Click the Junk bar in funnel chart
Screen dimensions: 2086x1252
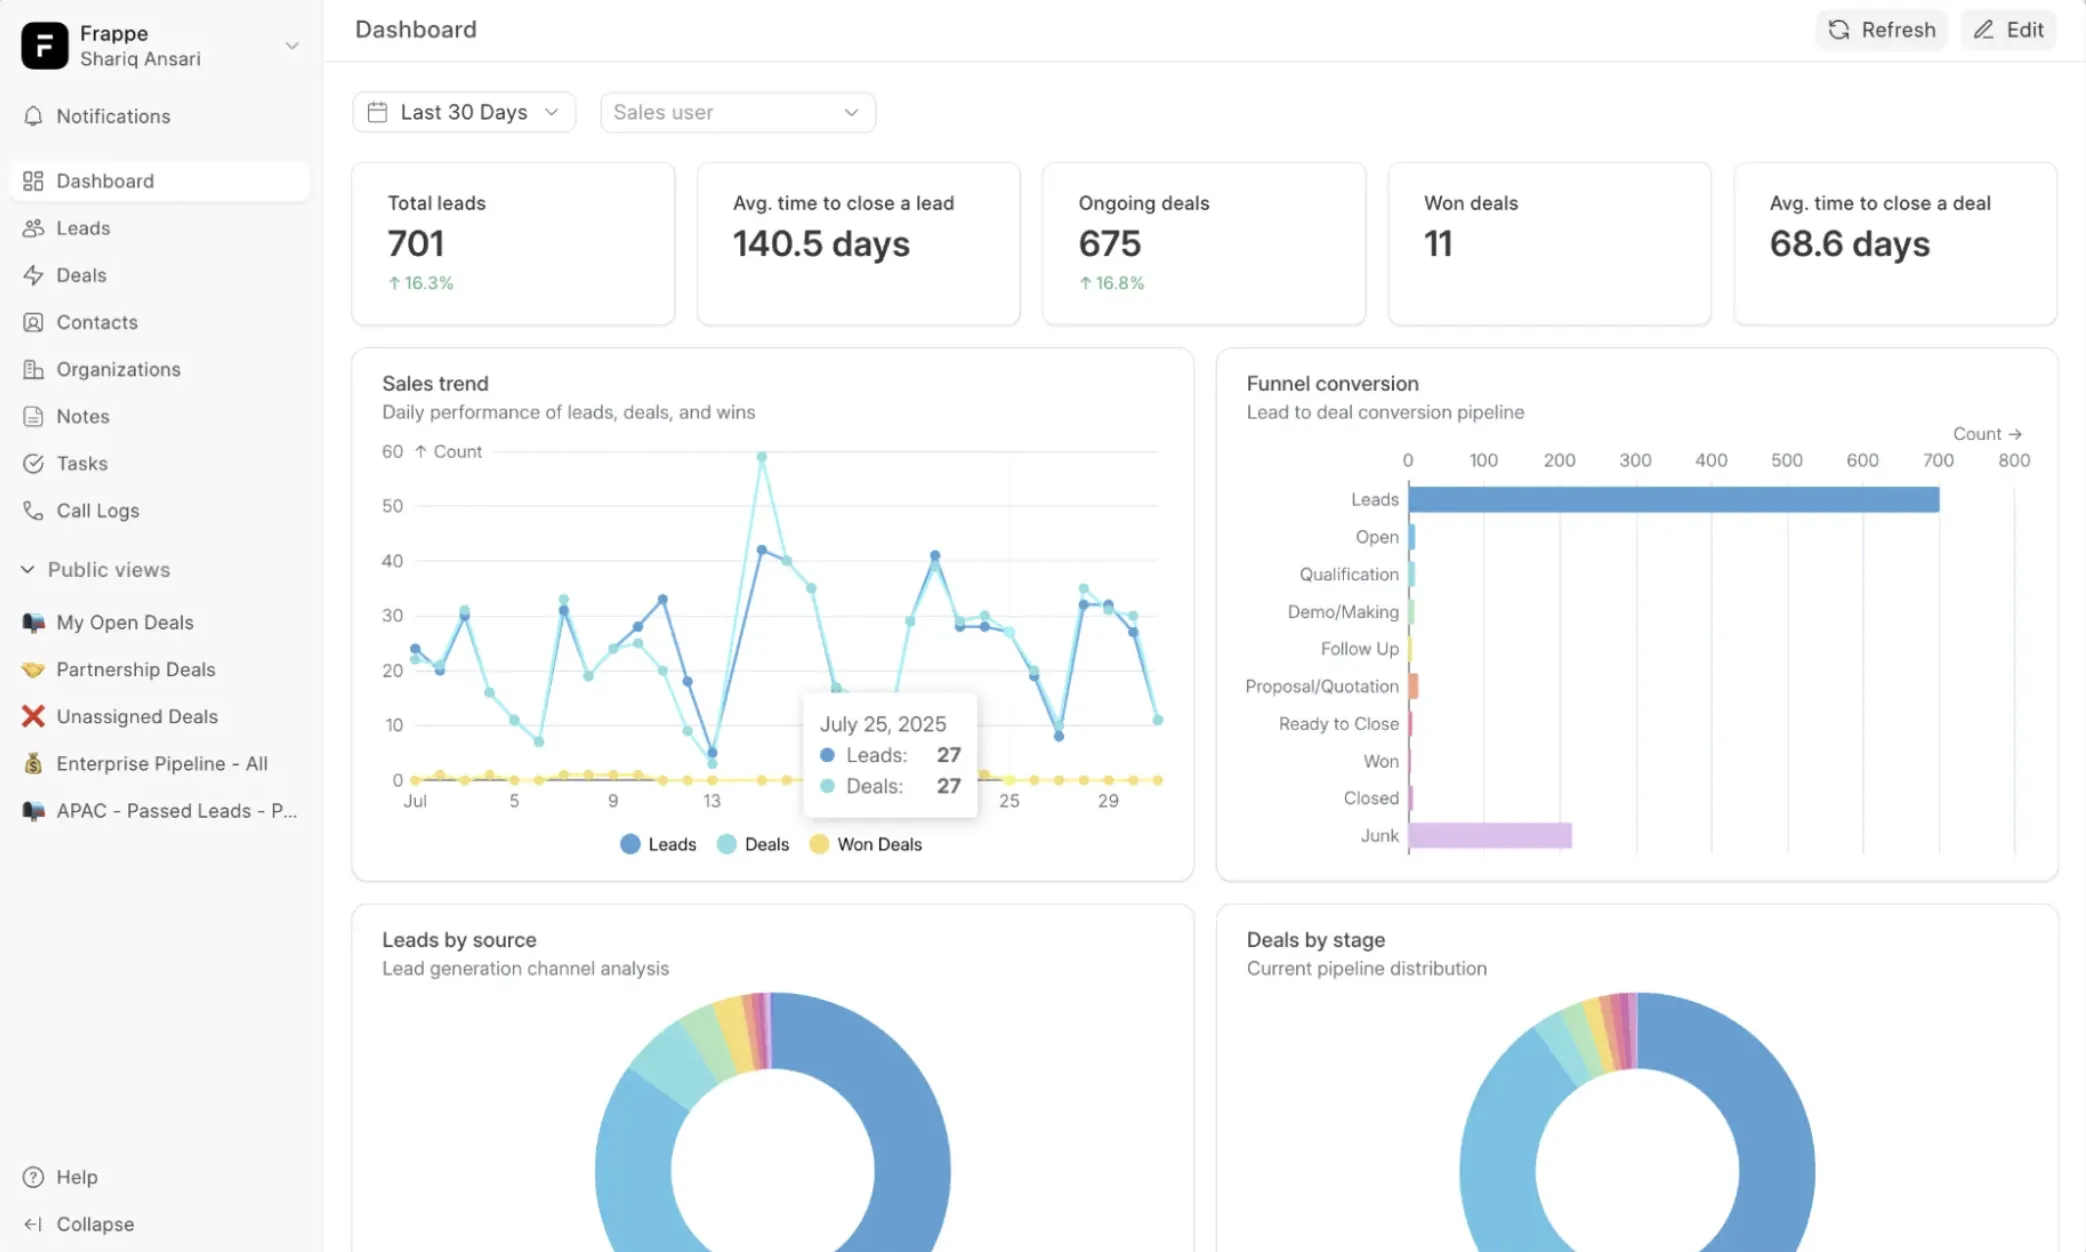pos(1490,835)
